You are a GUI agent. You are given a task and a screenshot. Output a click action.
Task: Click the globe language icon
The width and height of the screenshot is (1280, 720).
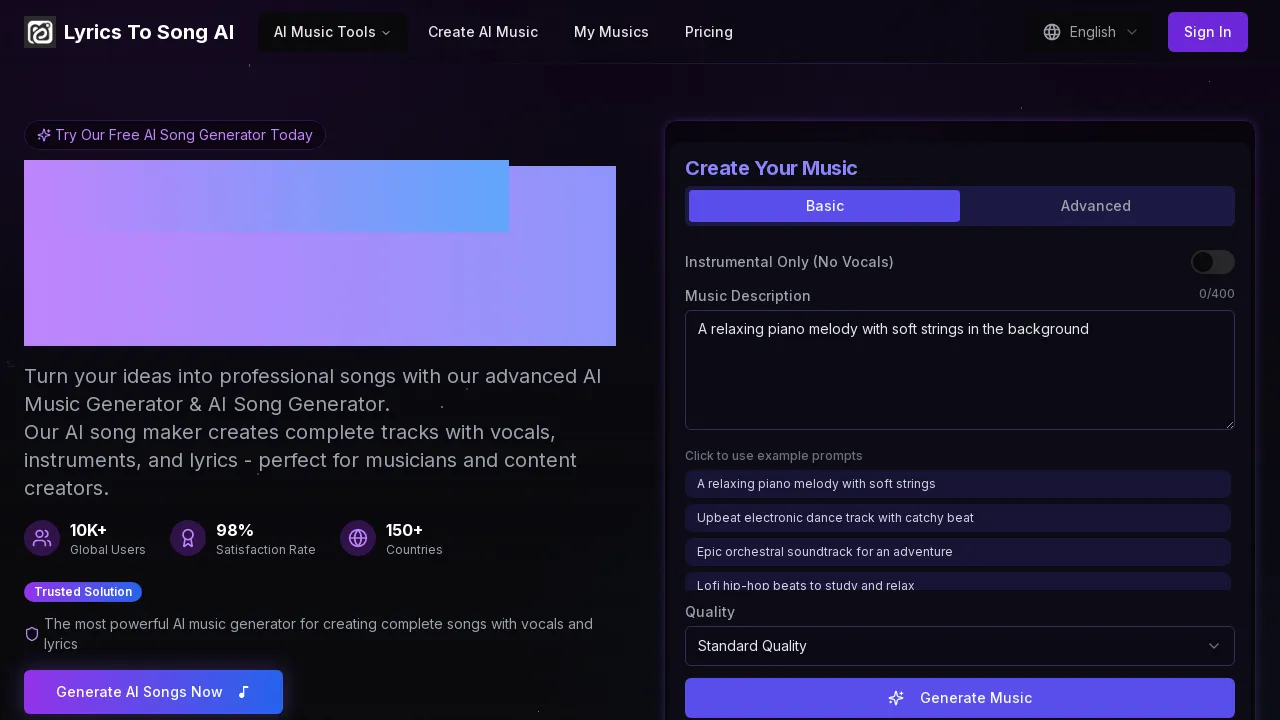point(1052,32)
